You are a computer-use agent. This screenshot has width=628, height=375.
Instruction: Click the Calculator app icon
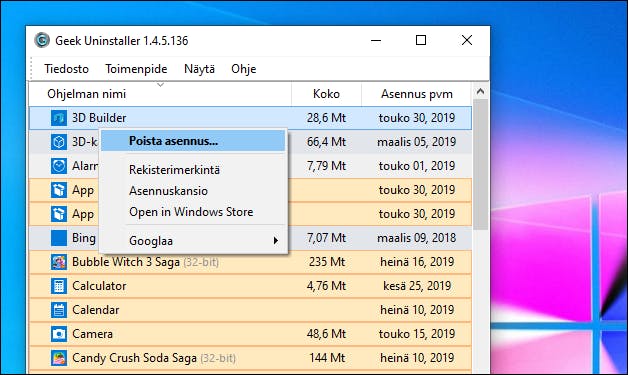pyautogui.click(x=59, y=286)
